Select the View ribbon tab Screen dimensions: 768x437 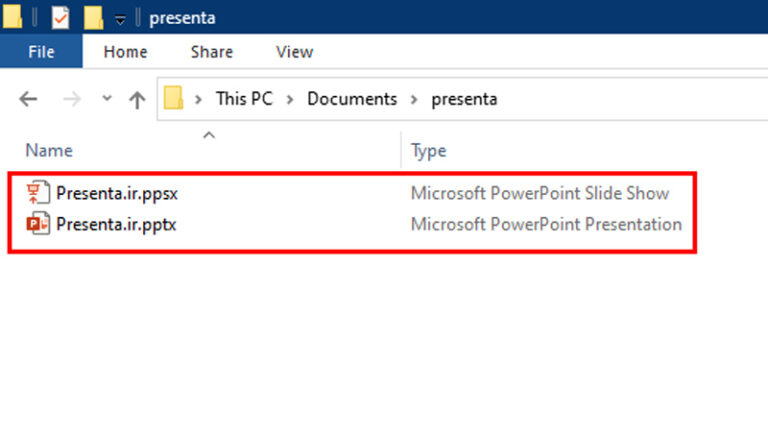294,52
